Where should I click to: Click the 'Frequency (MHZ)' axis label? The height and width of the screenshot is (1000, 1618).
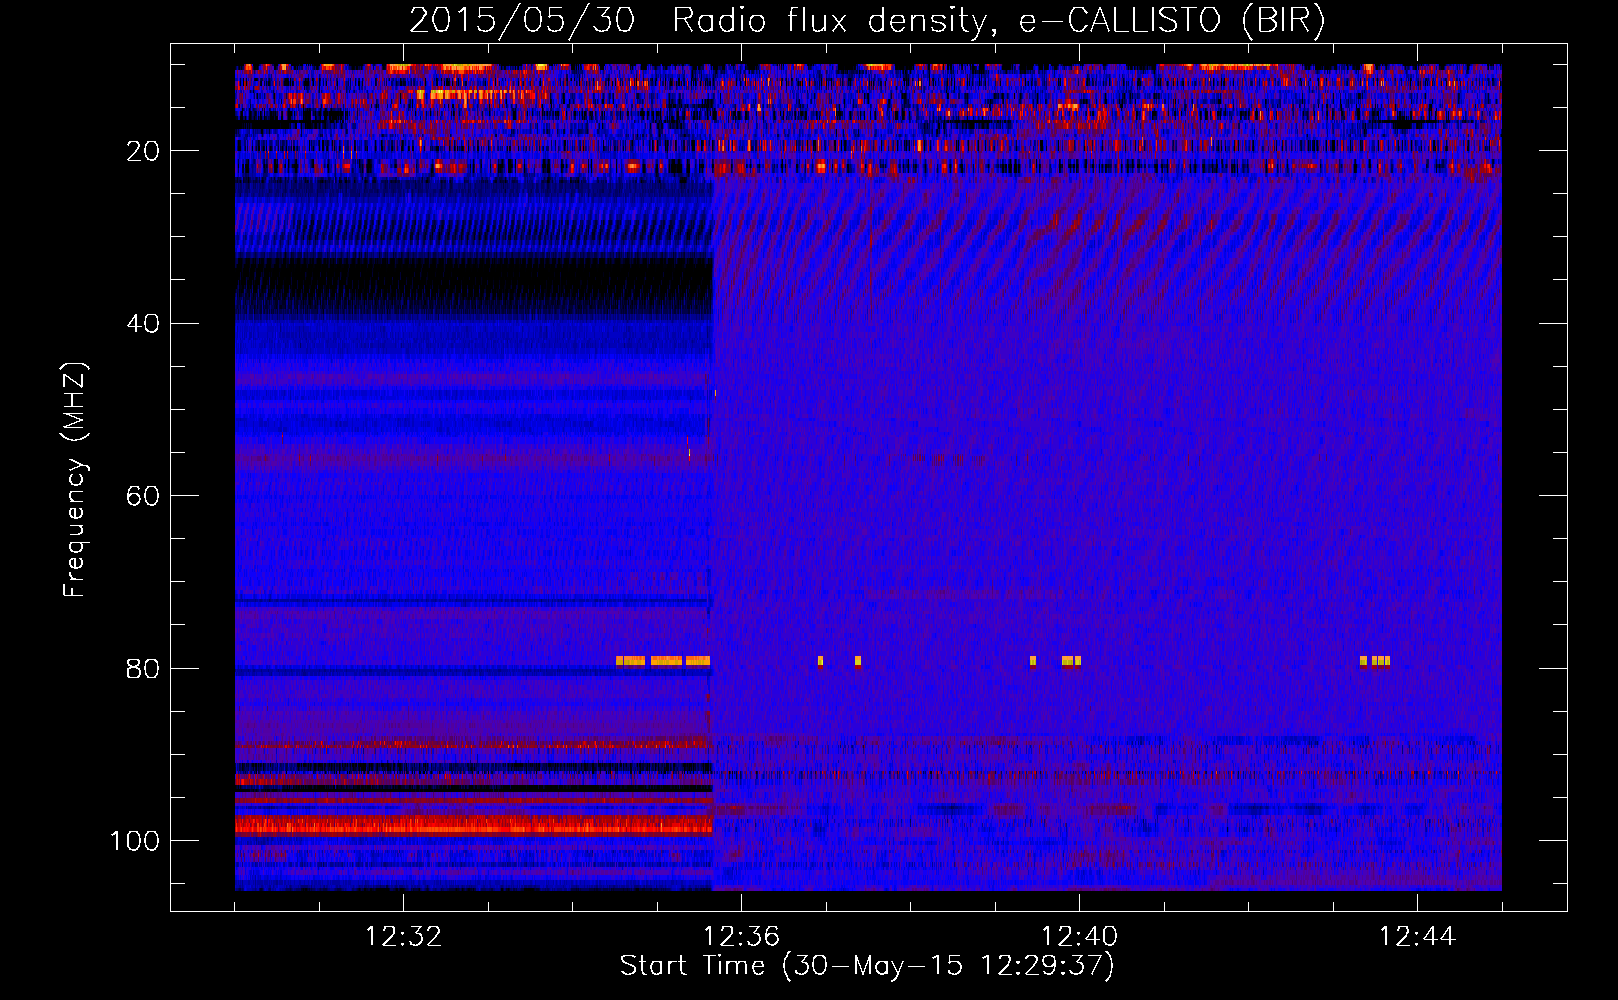75,480
